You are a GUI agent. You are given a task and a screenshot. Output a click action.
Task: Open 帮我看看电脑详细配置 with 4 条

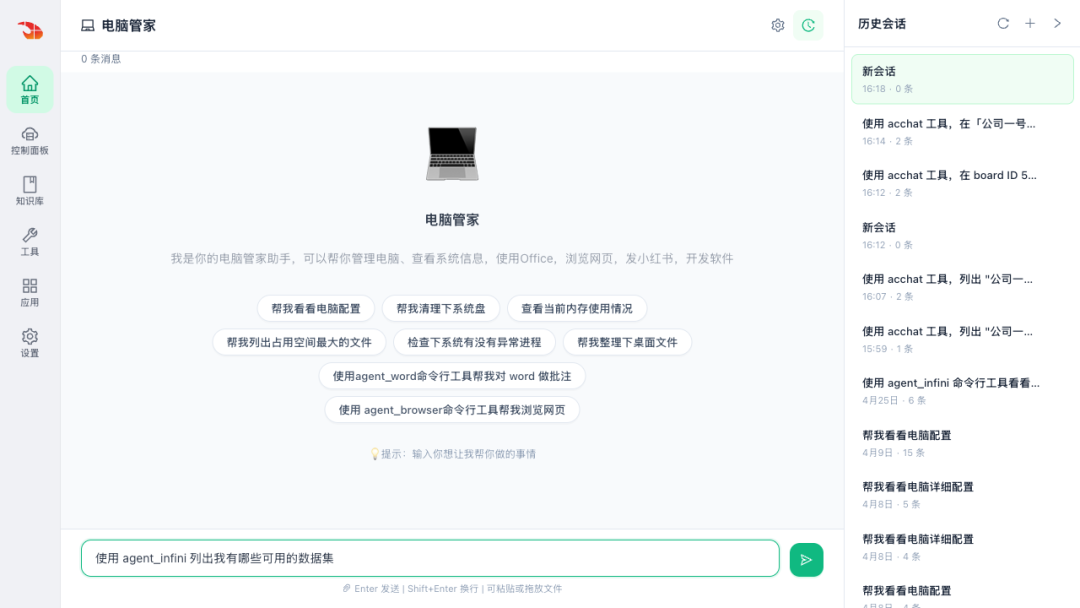point(962,547)
